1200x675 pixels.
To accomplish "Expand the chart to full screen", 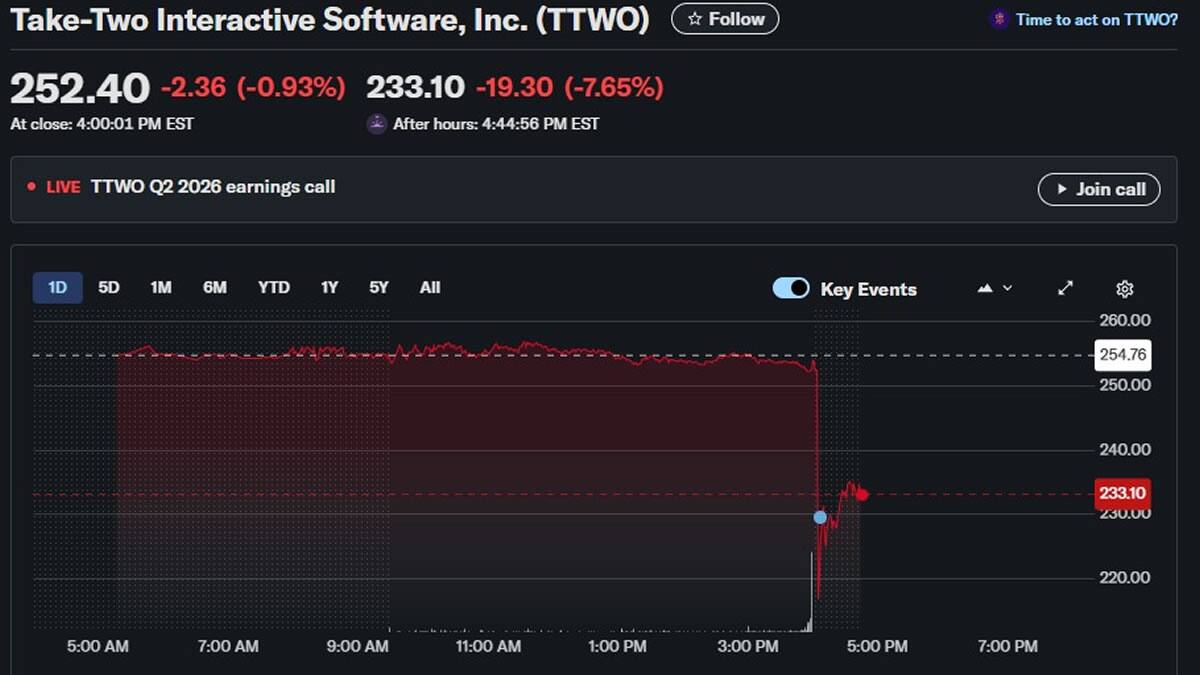I will click(x=1066, y=288).
